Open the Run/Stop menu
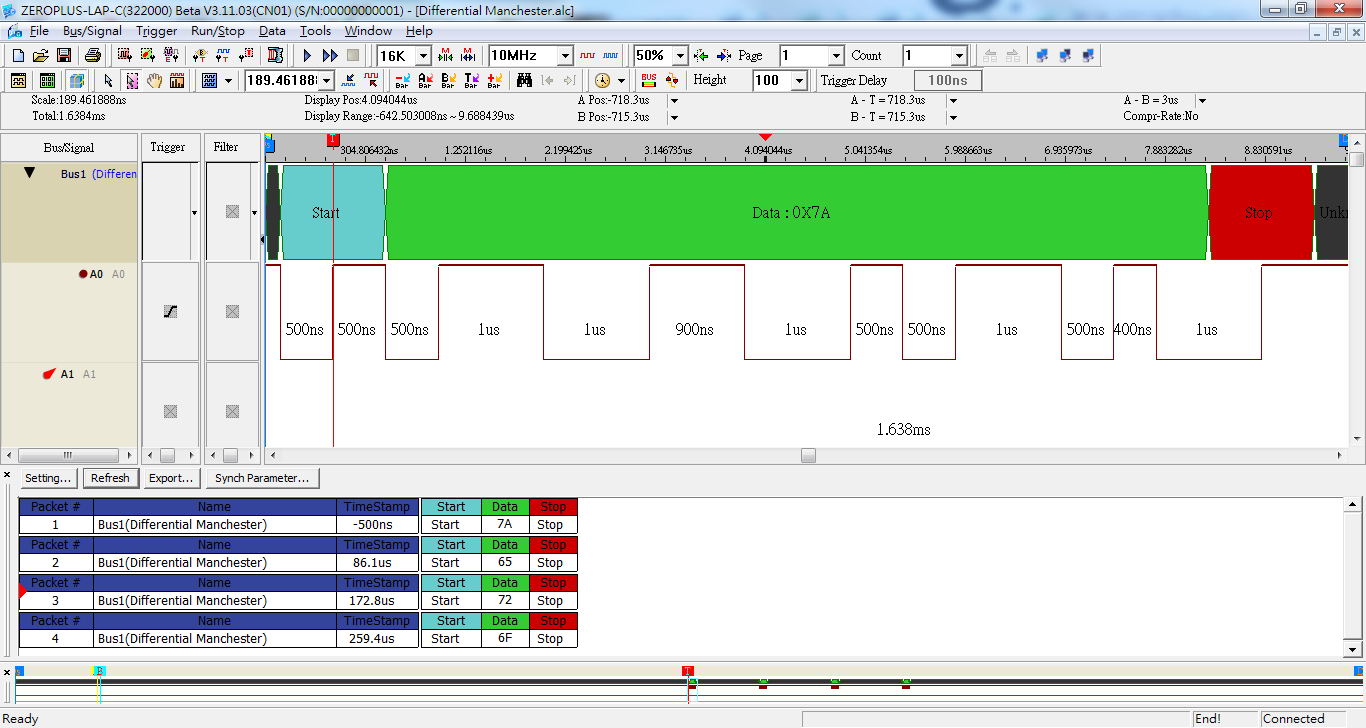Viewport: 1366px width, 728px height. click(218, 31)
